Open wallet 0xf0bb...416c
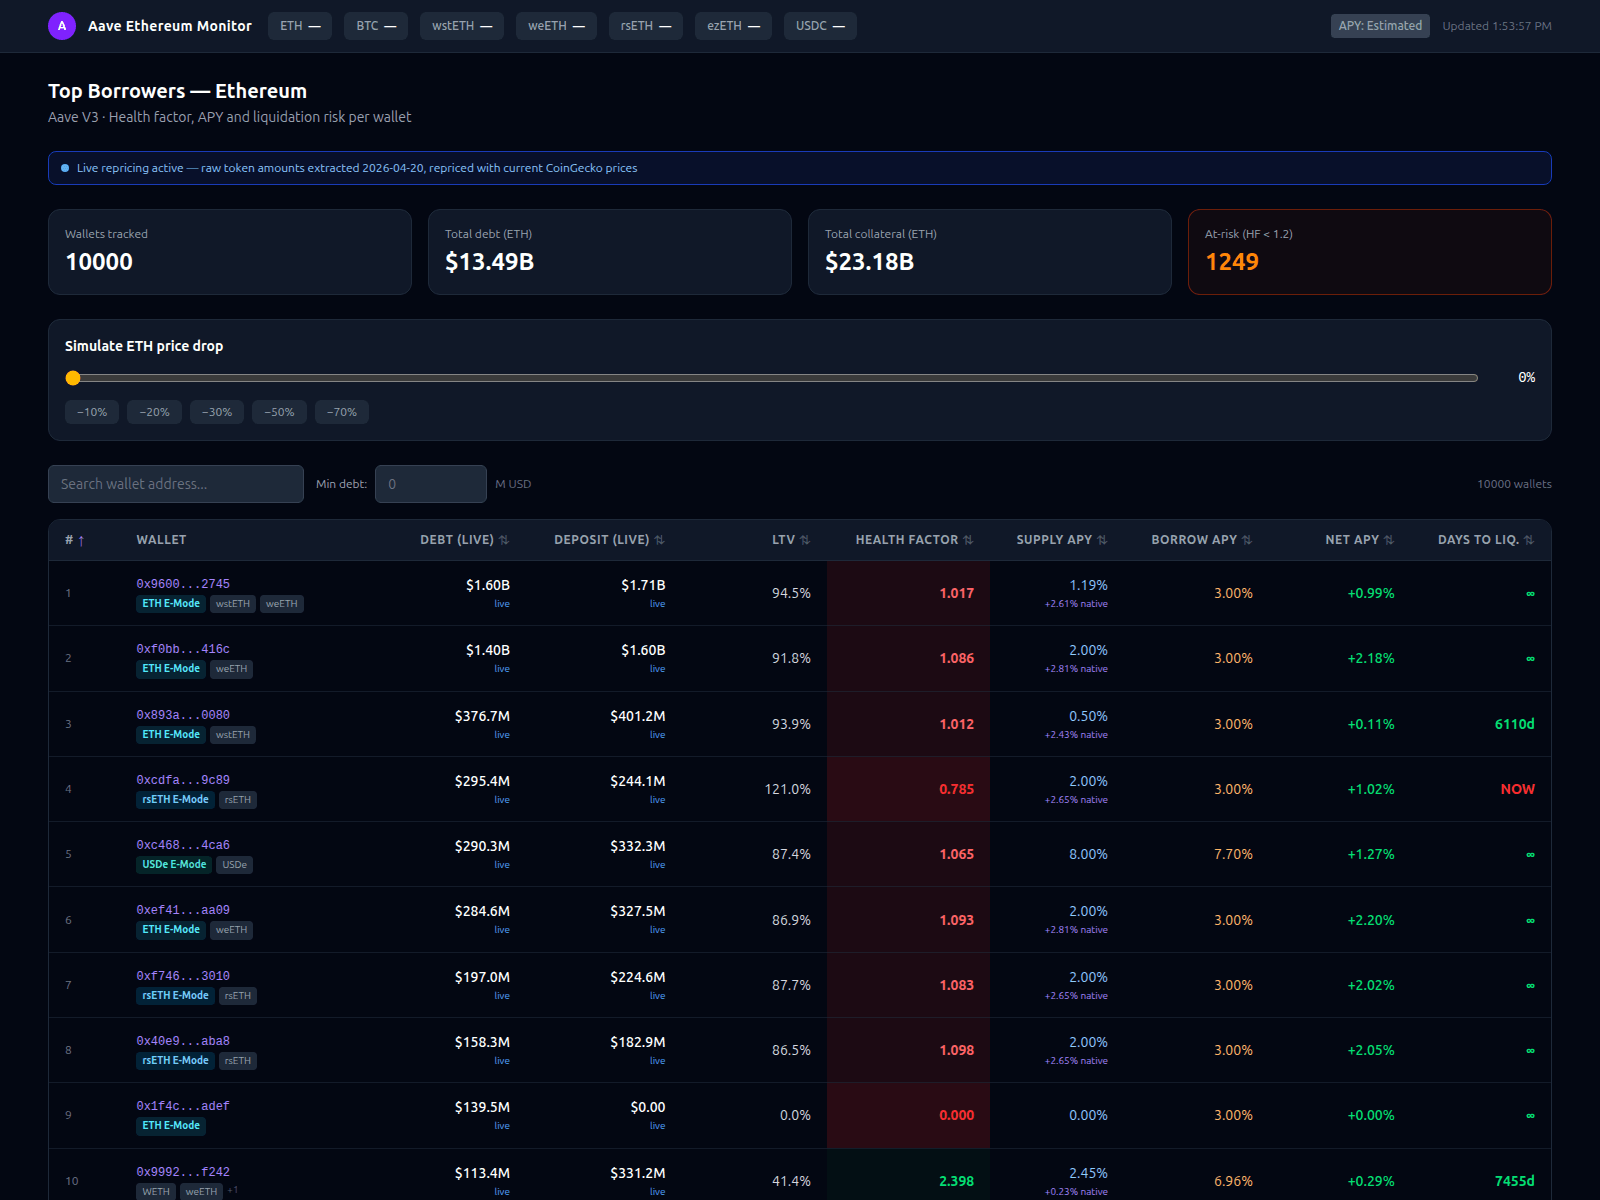 click(183, 649)
